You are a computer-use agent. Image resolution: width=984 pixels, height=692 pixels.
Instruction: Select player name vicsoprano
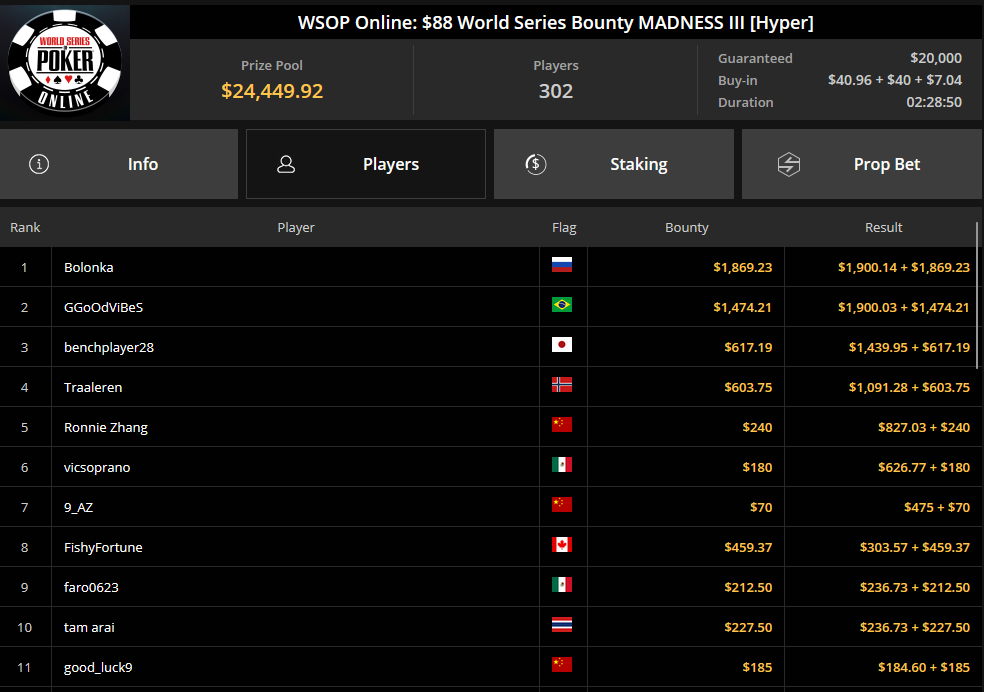(x=97, y=467)
